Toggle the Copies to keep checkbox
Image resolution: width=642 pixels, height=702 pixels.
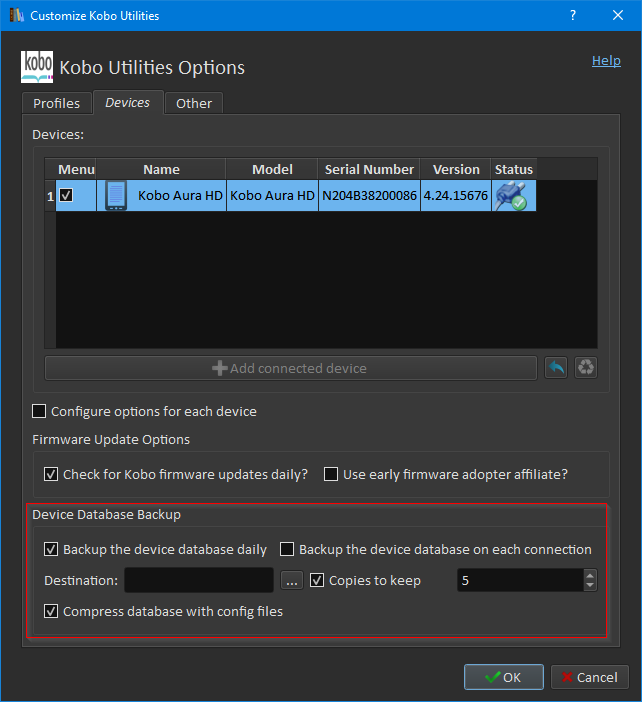317,580
